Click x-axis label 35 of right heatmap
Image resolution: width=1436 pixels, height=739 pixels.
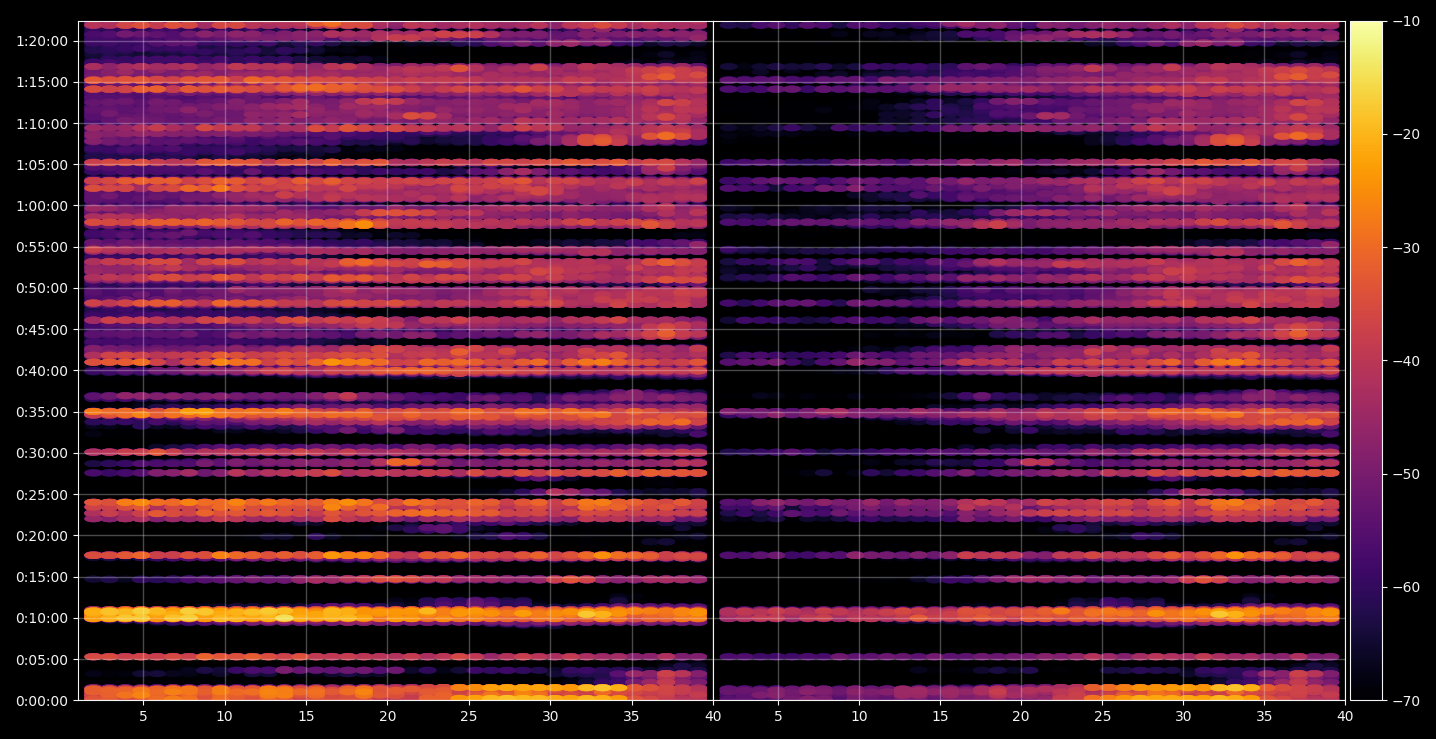(x=1264, y=716)
